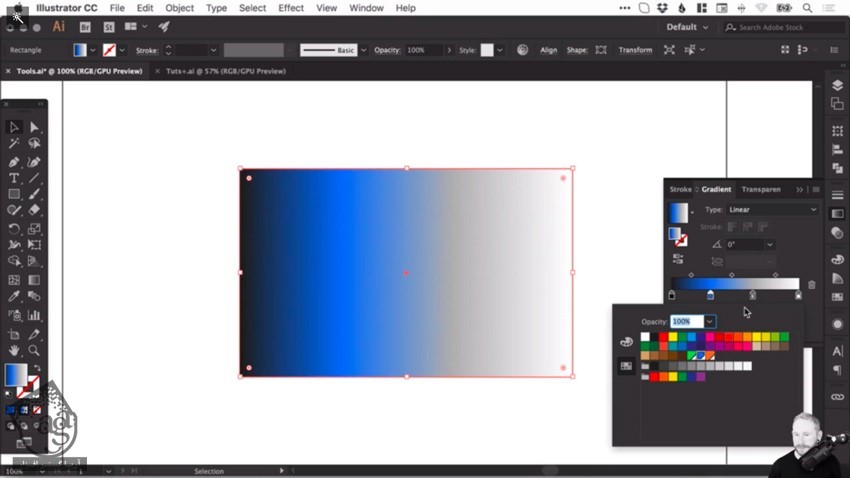Choose the Lasso tool
This screenshot has height=478, width=850.
coord(34,143)
